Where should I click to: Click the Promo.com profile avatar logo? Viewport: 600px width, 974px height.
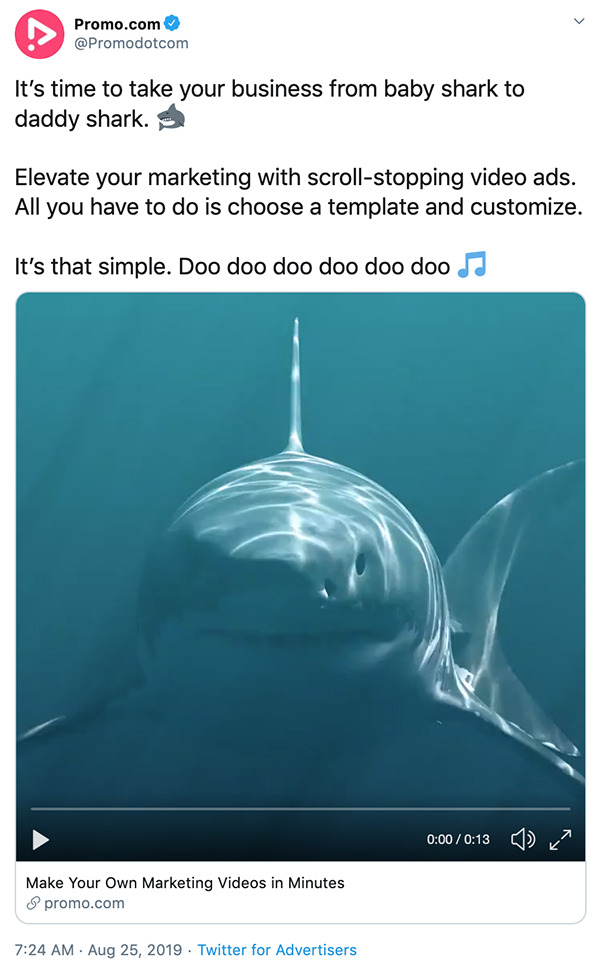tap(39, 34)
